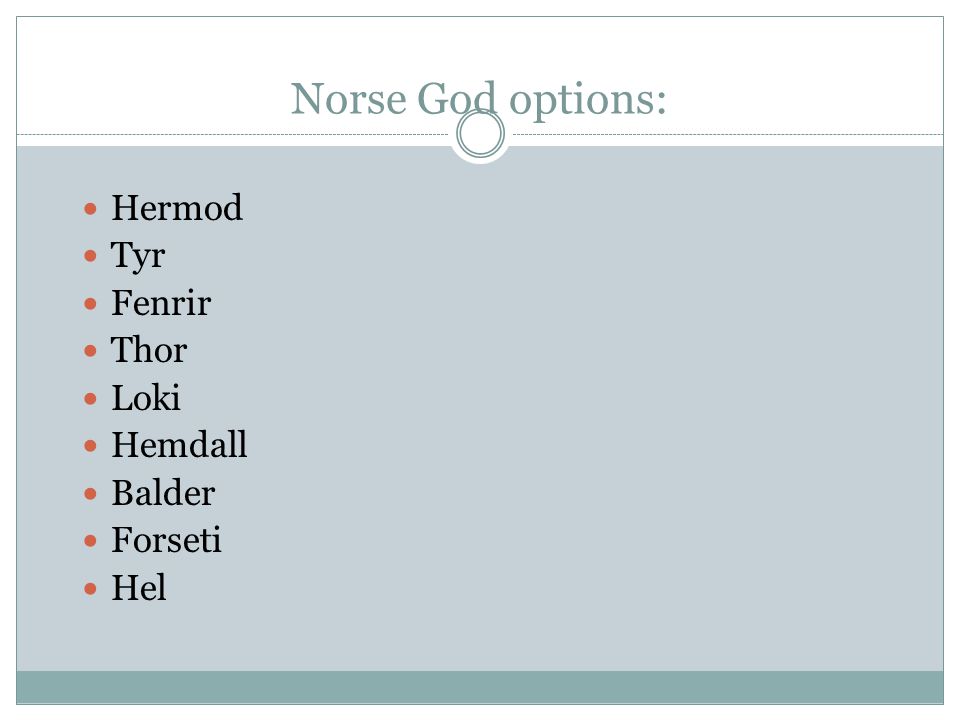This screenshot has height=720, width=960.
Task: Click the slide title 'Norse God options:'
Action: [478, 99]
